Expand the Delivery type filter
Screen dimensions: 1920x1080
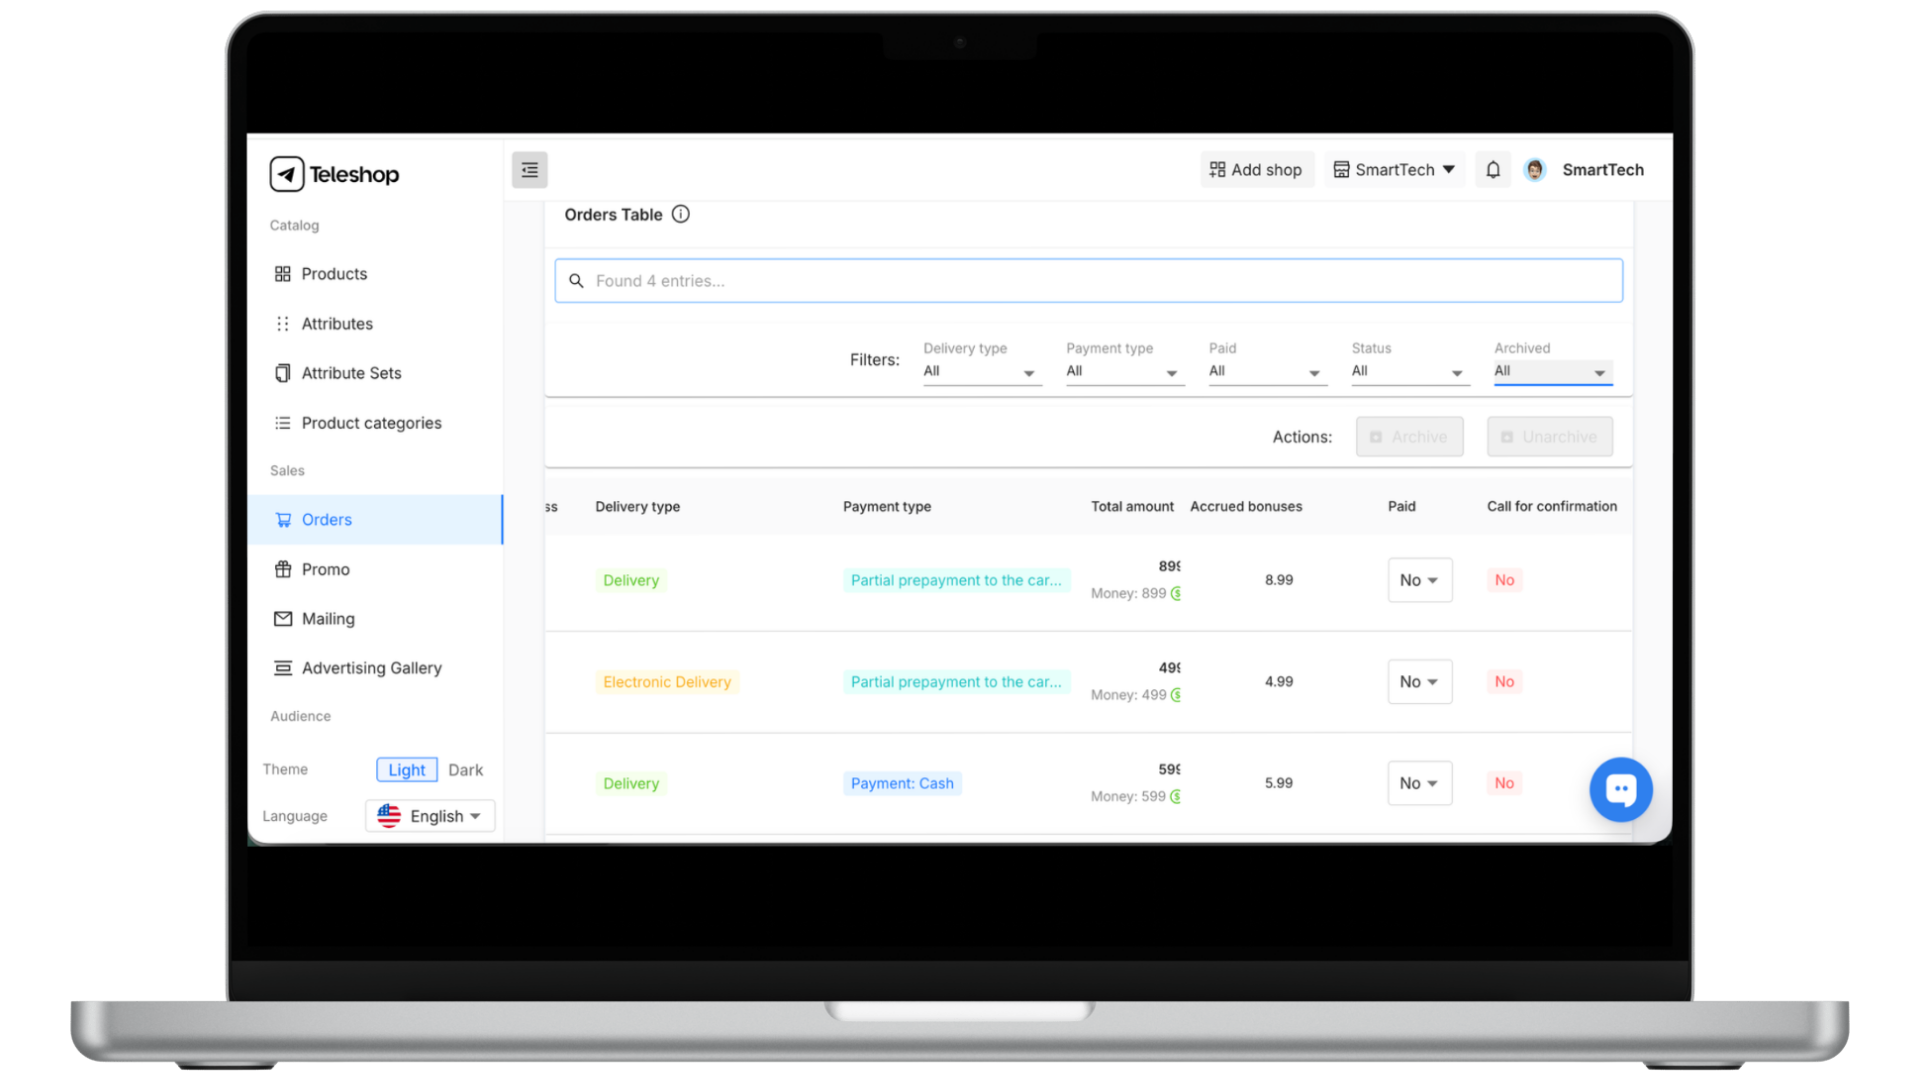980,371
